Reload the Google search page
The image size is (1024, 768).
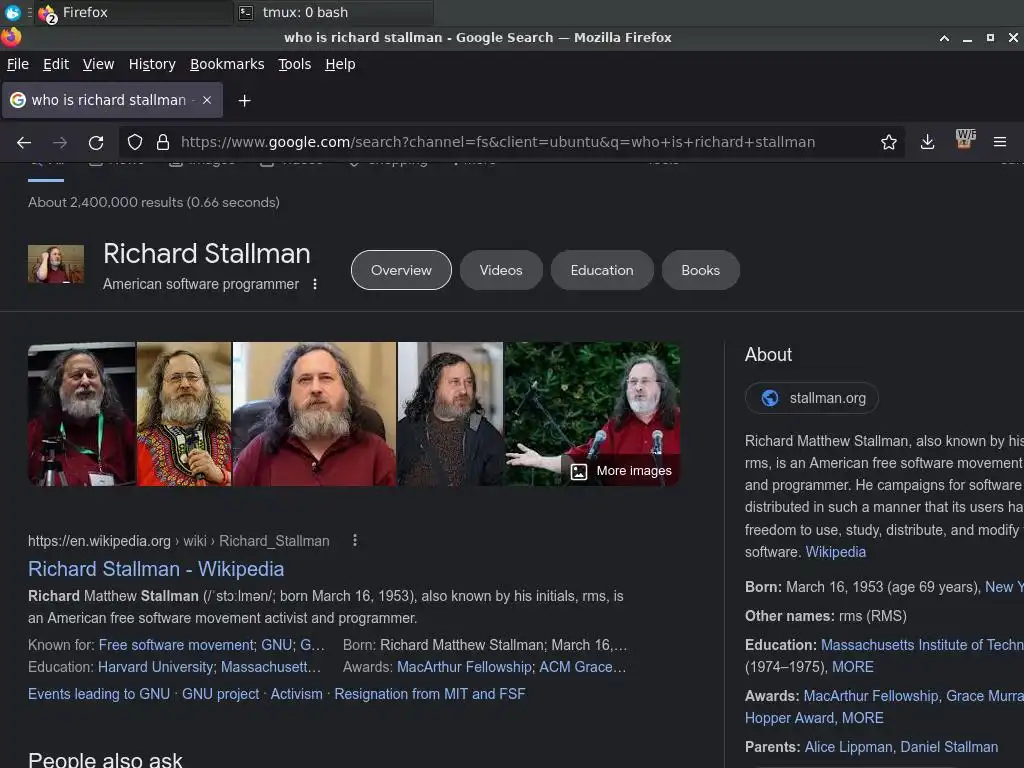[96, 142]
